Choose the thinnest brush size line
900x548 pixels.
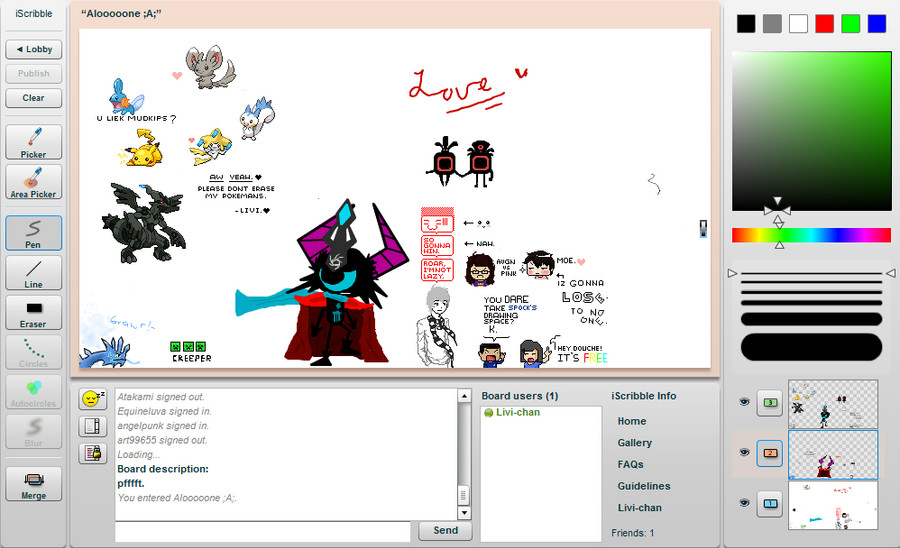point(811,274)
